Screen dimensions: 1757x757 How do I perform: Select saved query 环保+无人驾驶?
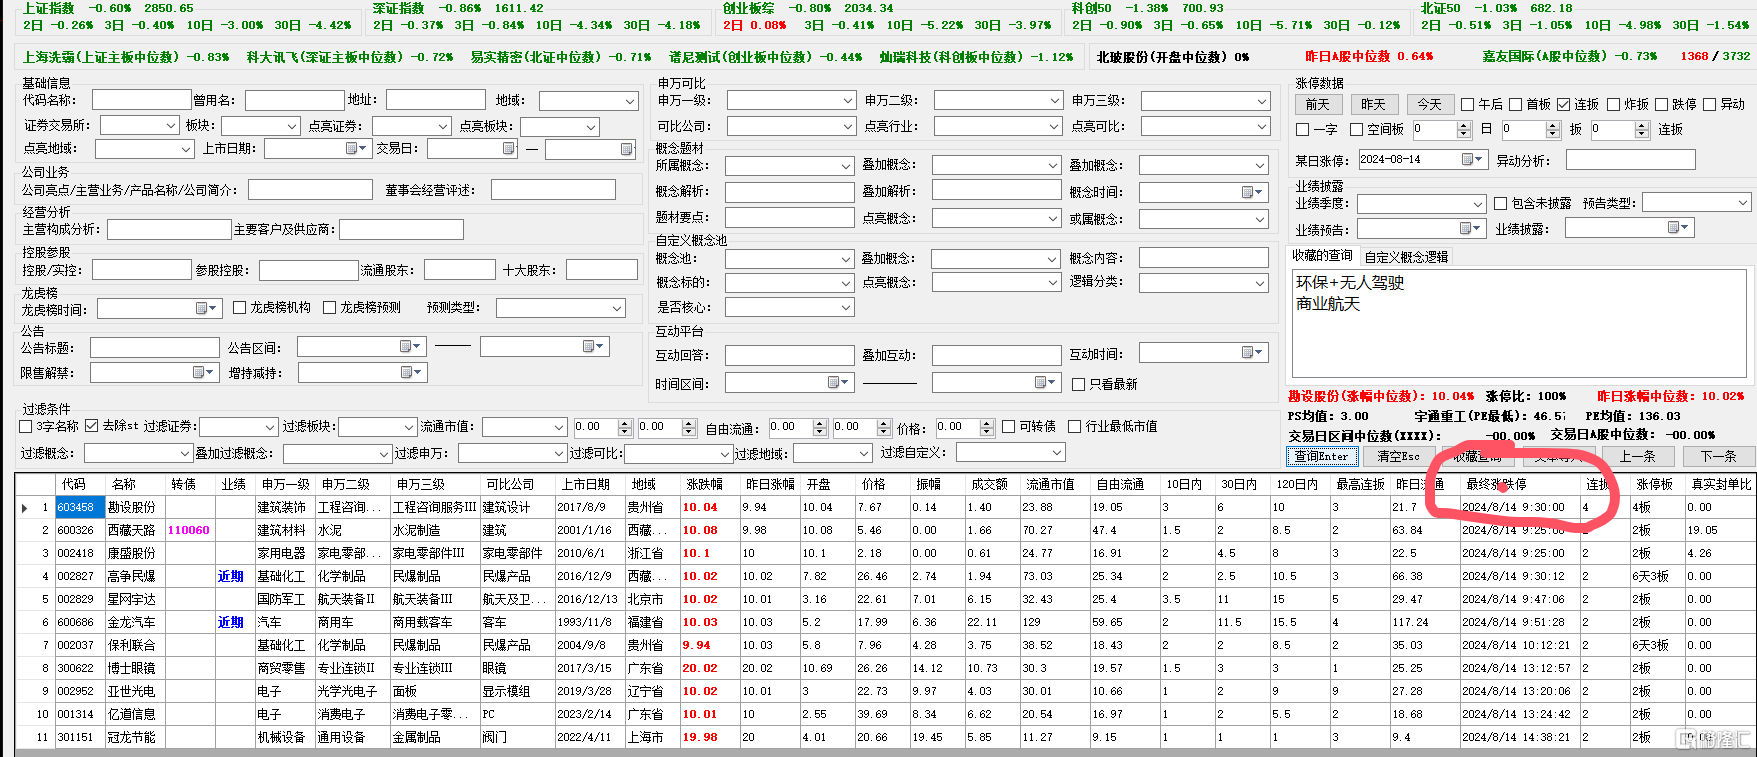click(1350, 283)
